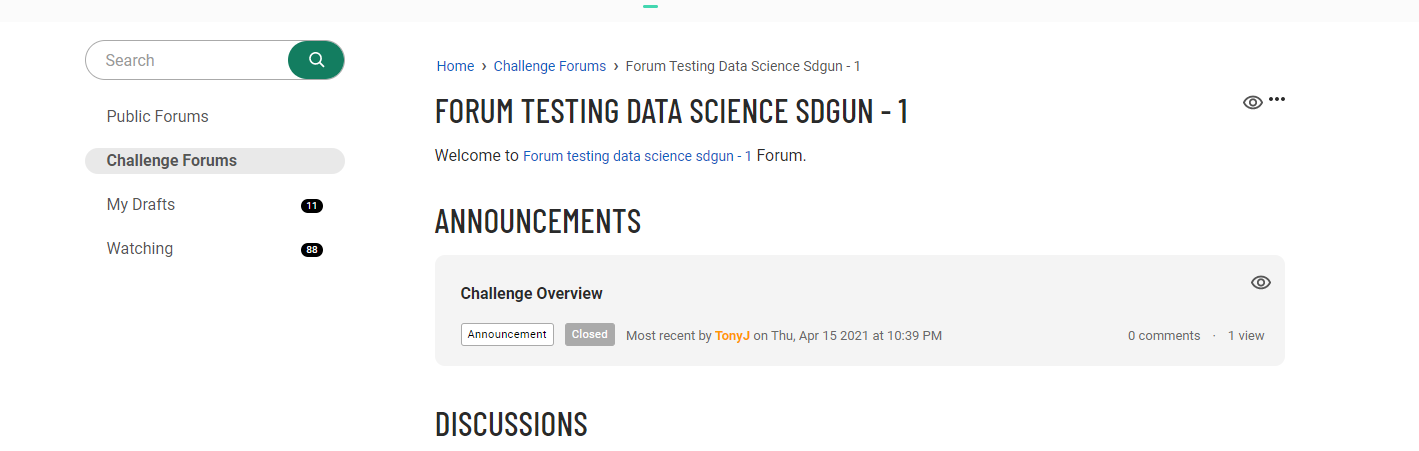Open Public Forums in the sidebar
1419x451 pixels.
[x=158, y=116]
